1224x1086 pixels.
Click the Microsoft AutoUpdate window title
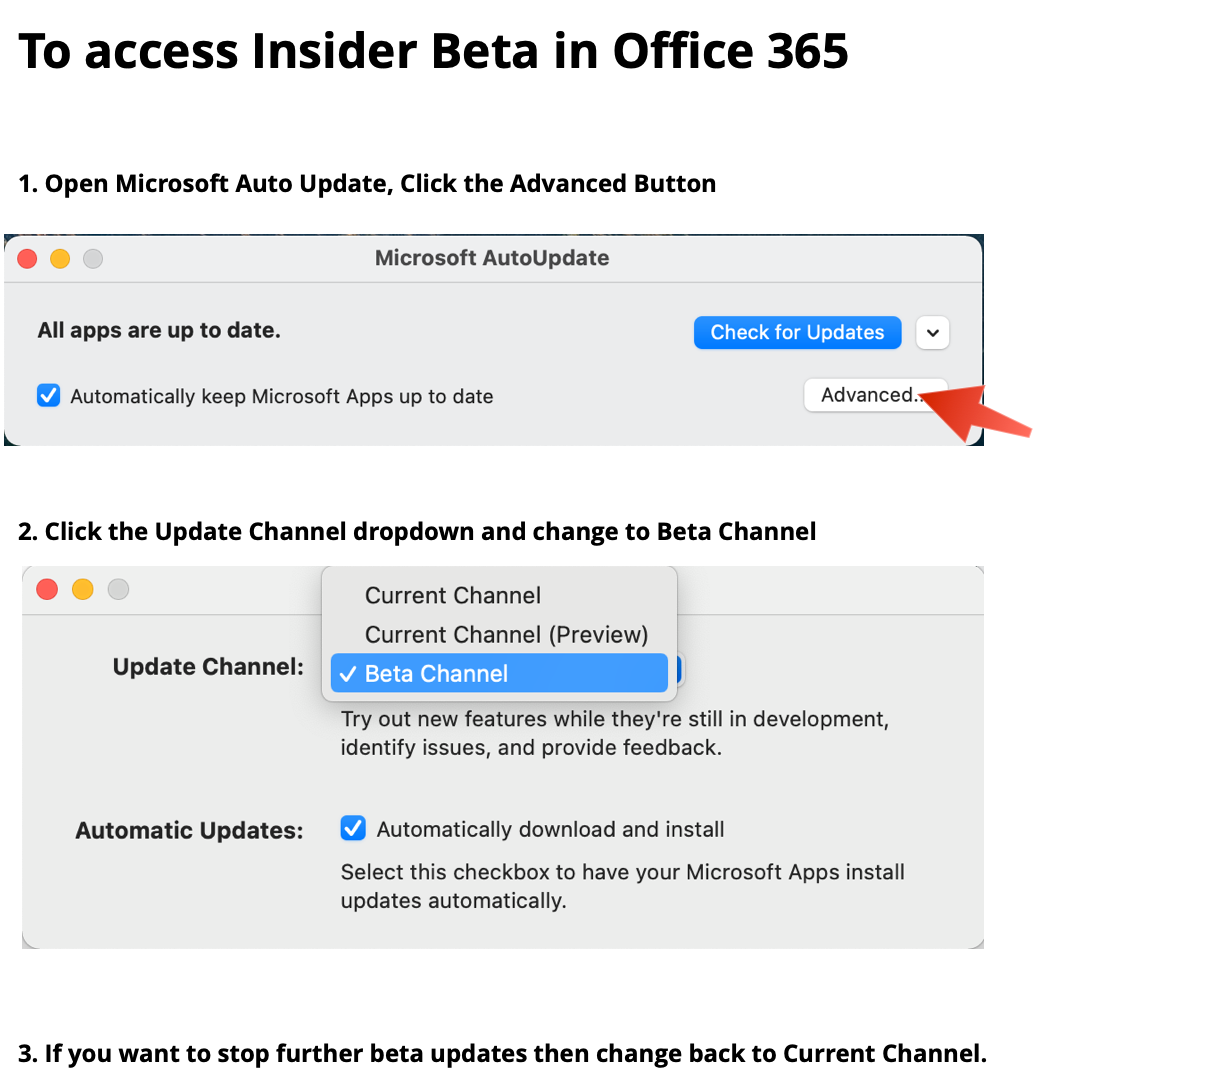(x=492, y=258)
